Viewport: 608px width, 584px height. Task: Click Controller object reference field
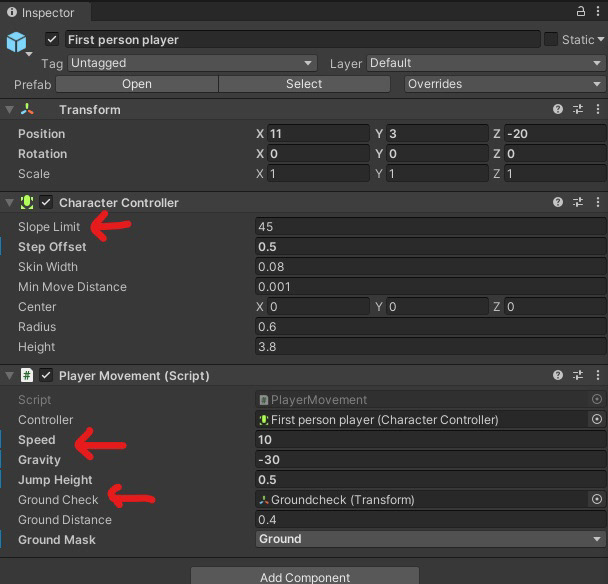pos(422,420)
